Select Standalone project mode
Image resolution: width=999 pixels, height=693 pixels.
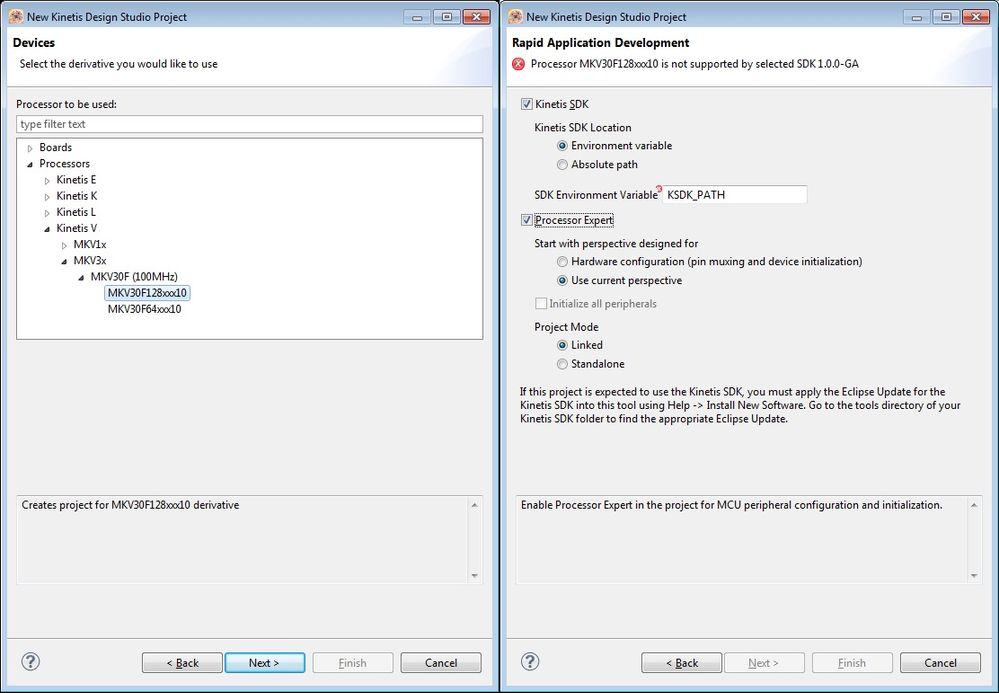coord(562,364)
